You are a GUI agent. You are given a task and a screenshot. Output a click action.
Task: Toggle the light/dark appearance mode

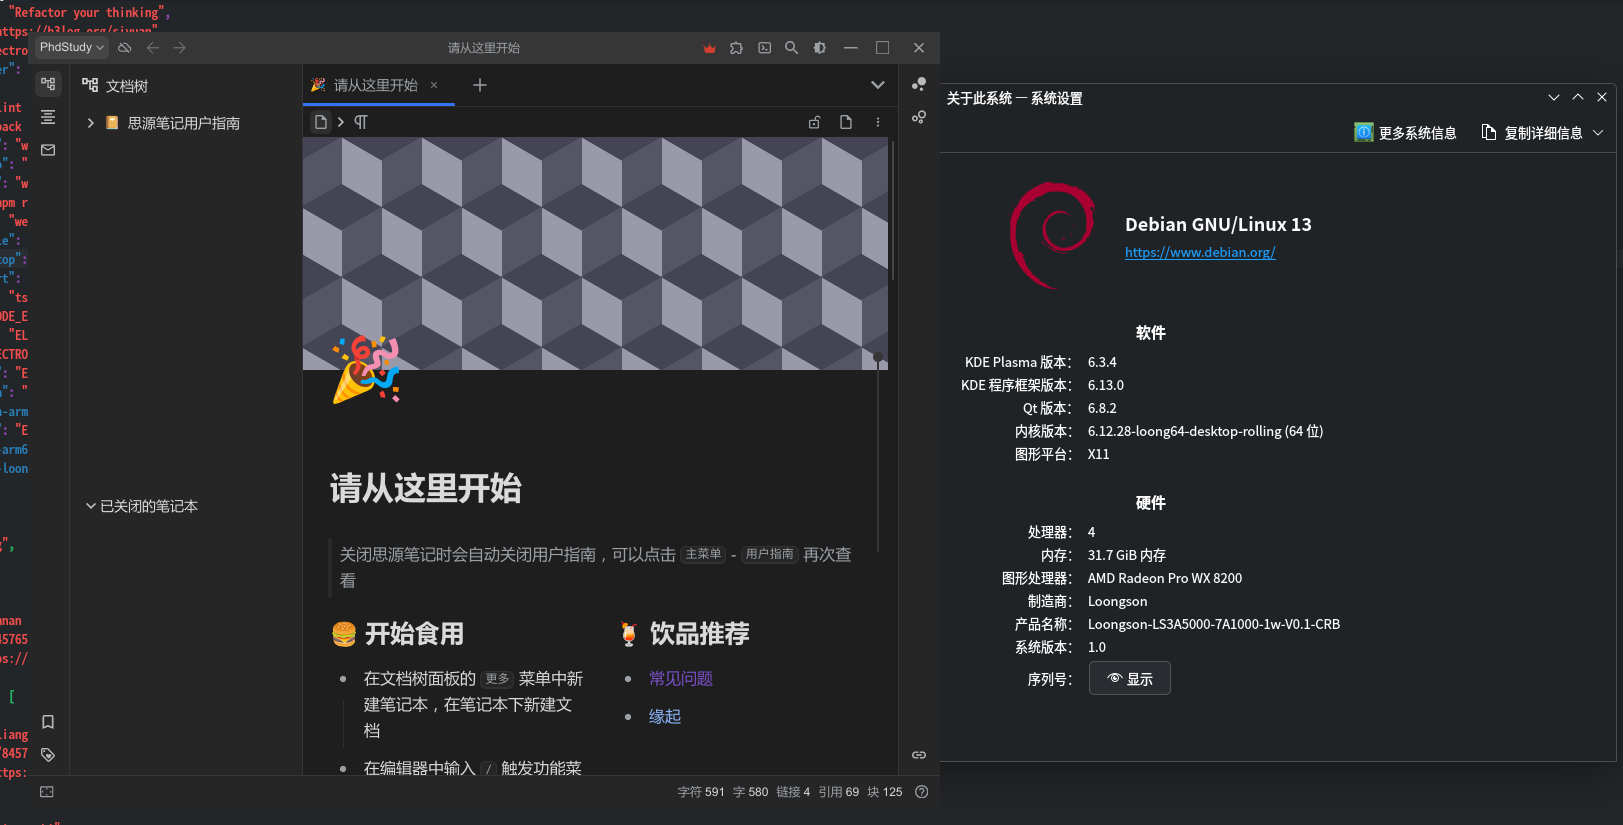click(820, 48)
